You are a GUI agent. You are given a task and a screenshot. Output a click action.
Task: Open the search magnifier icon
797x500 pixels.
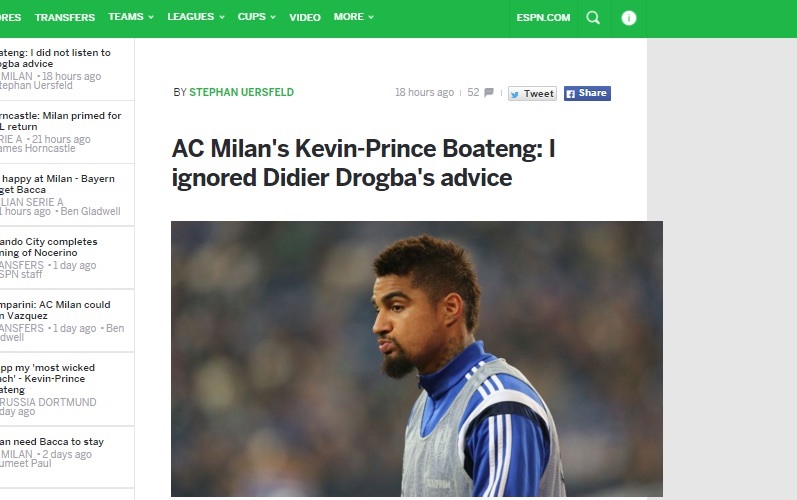593,18
